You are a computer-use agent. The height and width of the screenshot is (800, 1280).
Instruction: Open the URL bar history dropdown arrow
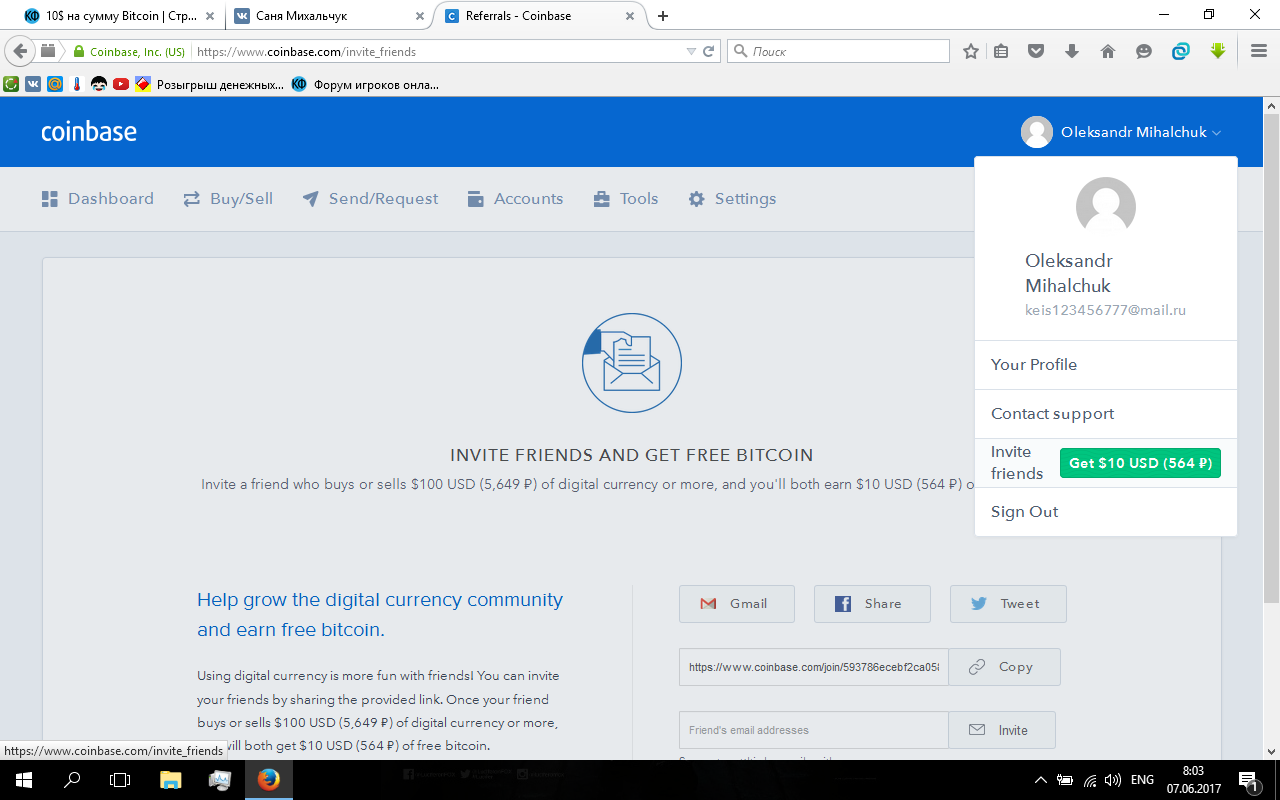pyautogui.click(x=691, y=51)
